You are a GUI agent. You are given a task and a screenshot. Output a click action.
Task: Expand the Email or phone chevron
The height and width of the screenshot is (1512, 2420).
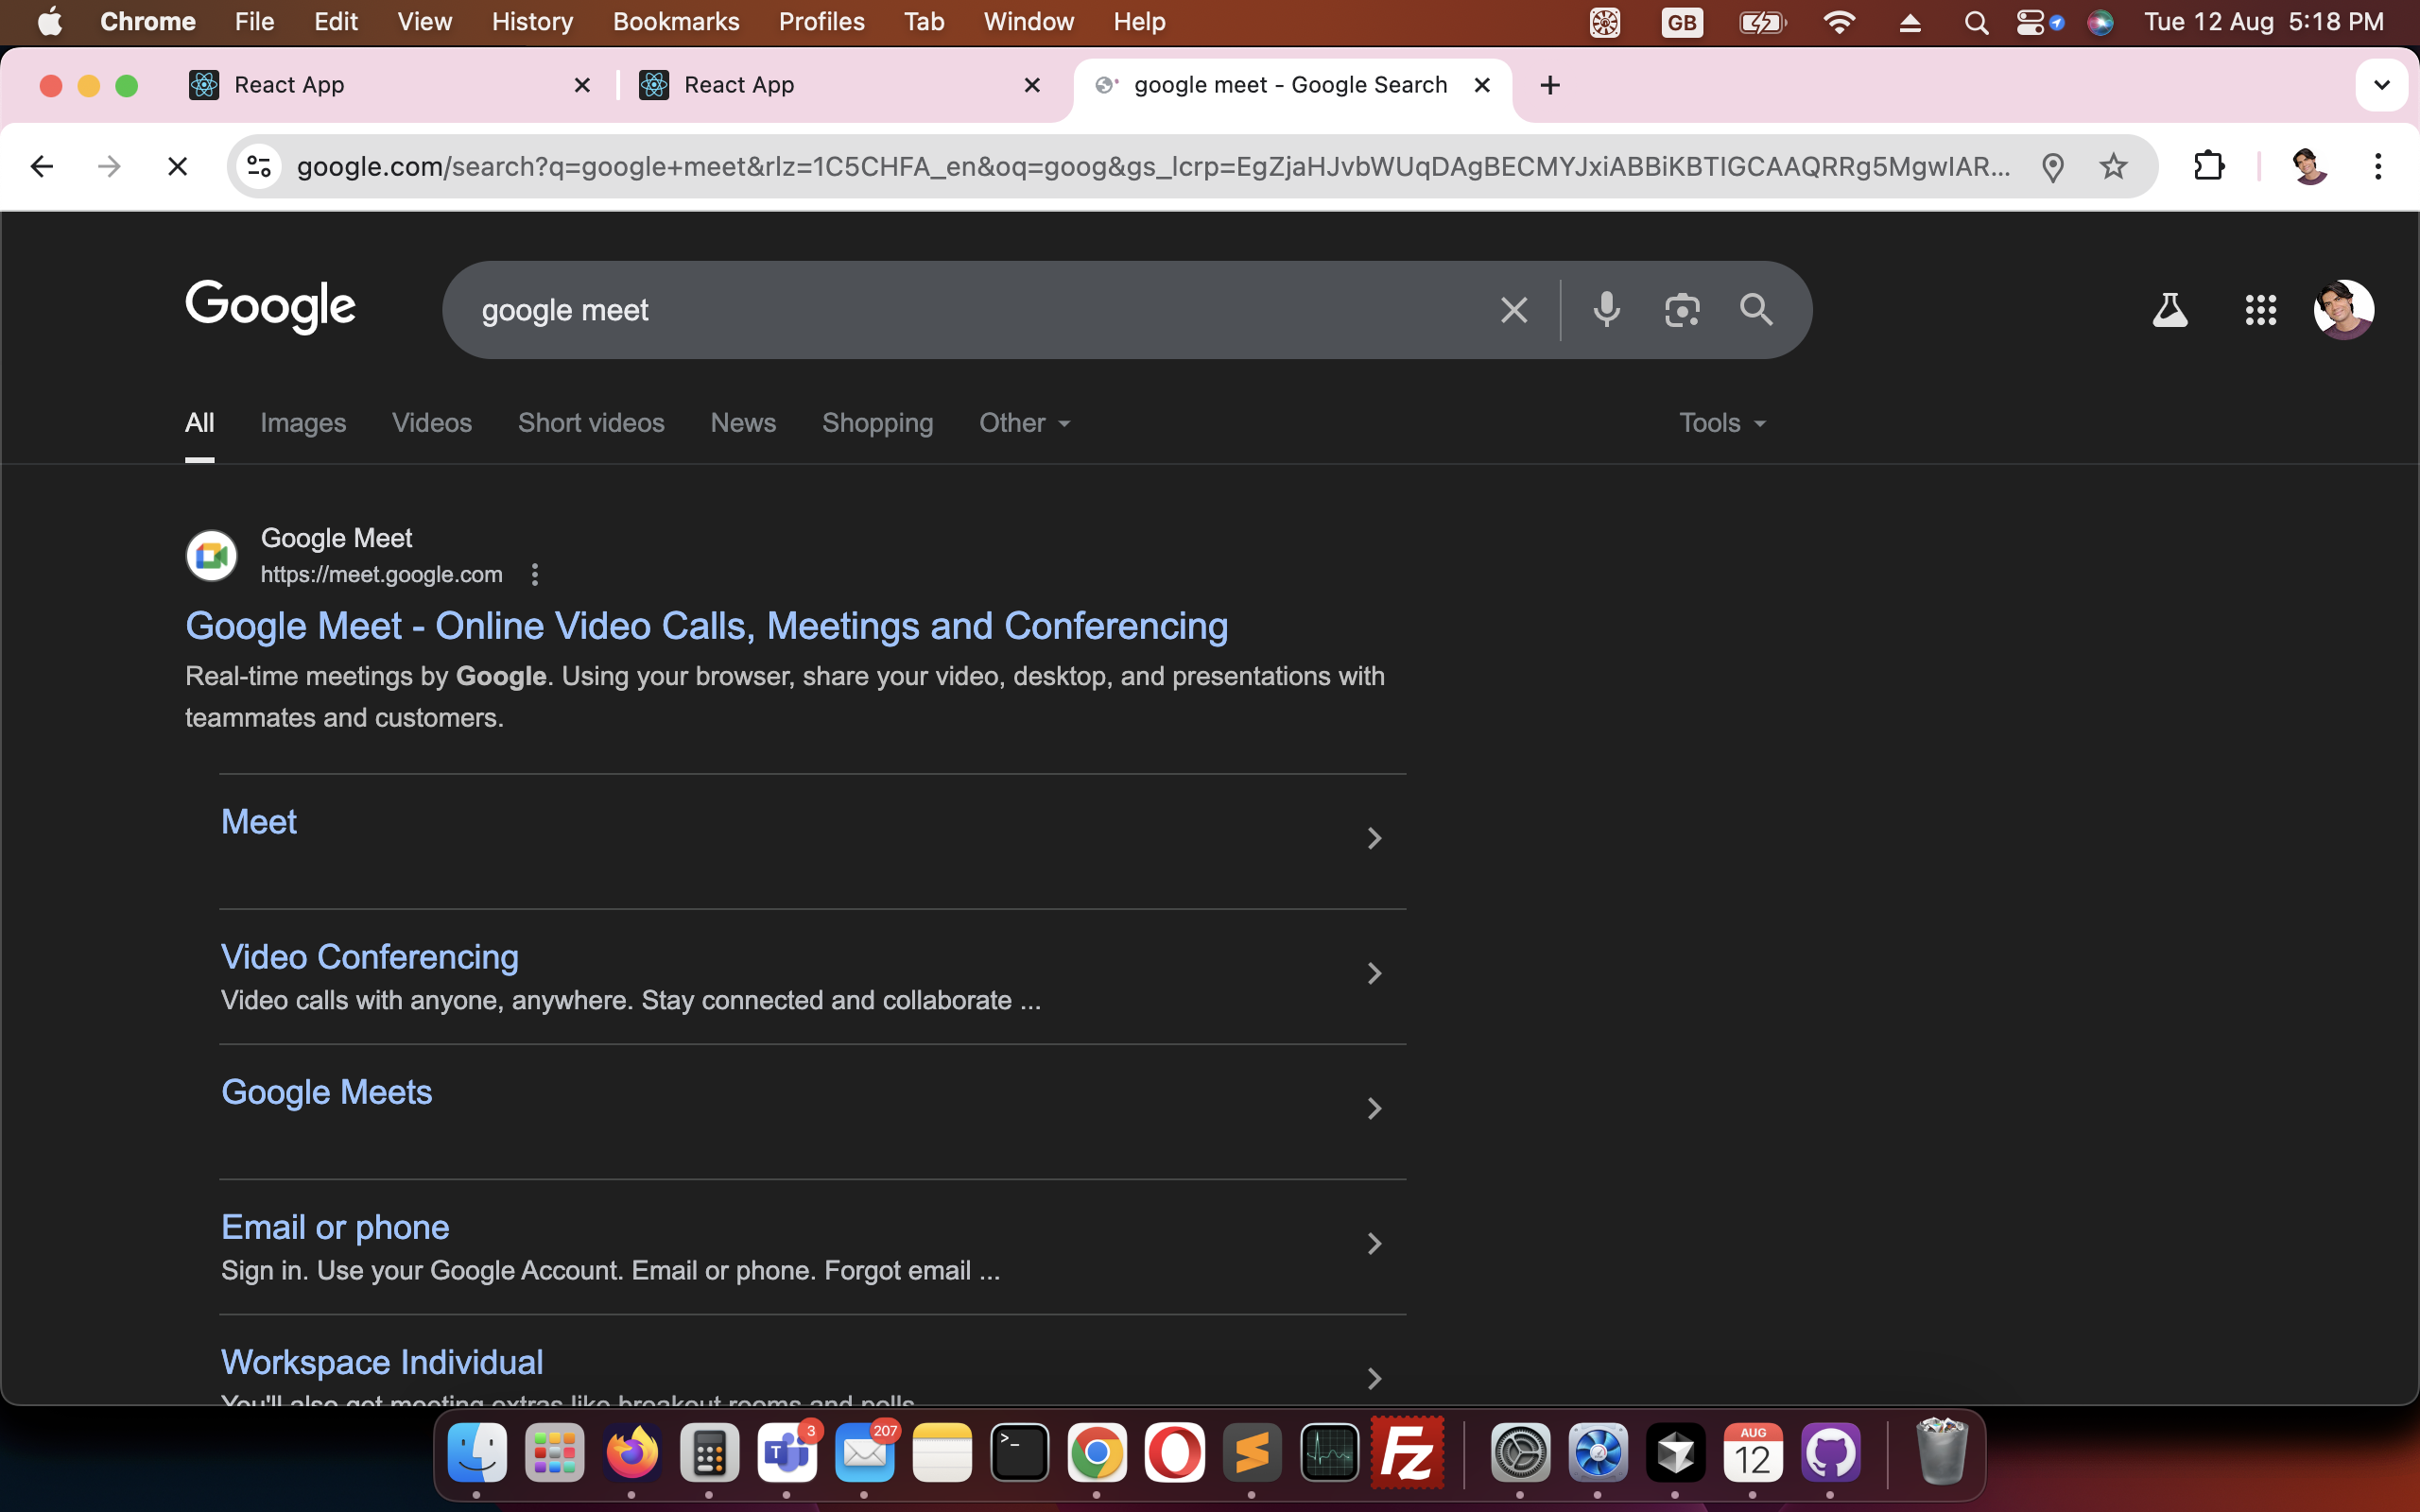pyautogui.click(x=1374, y=1243)
